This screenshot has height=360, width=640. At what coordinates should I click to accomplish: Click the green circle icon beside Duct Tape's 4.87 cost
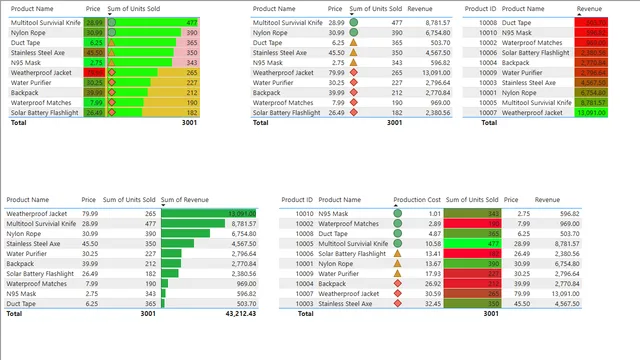(x=398, y=233)
